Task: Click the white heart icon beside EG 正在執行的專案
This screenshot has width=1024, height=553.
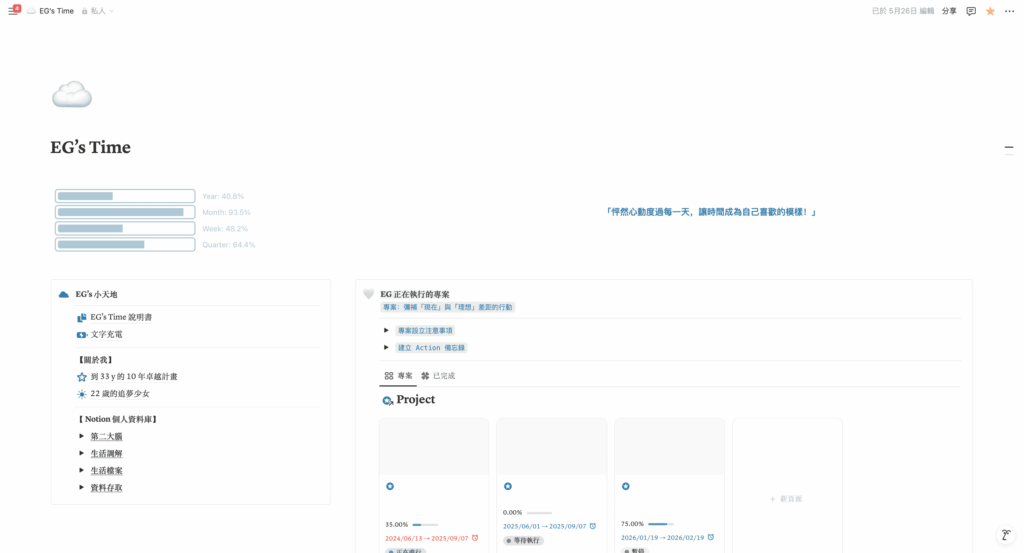Action: click(368, 294)
